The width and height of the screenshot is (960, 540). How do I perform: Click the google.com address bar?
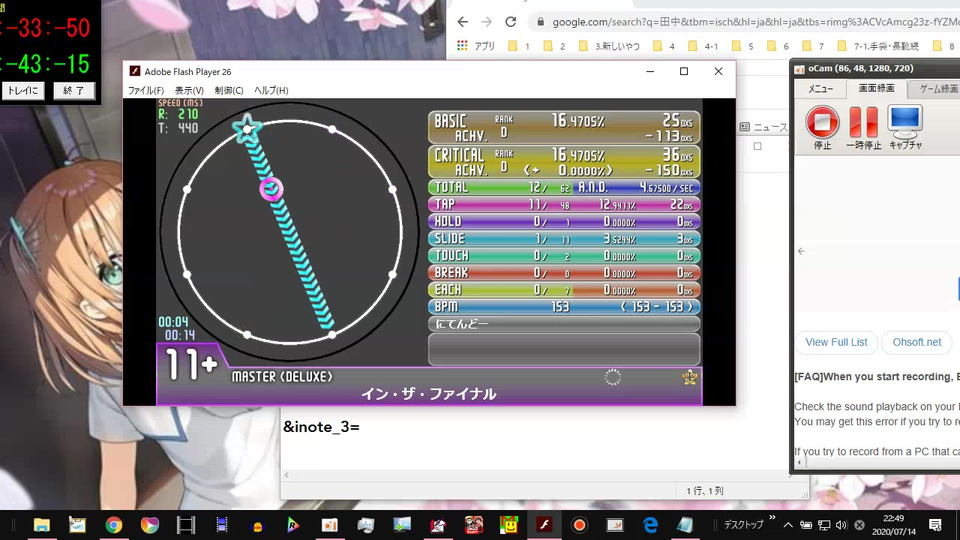[x=744, y=22]
